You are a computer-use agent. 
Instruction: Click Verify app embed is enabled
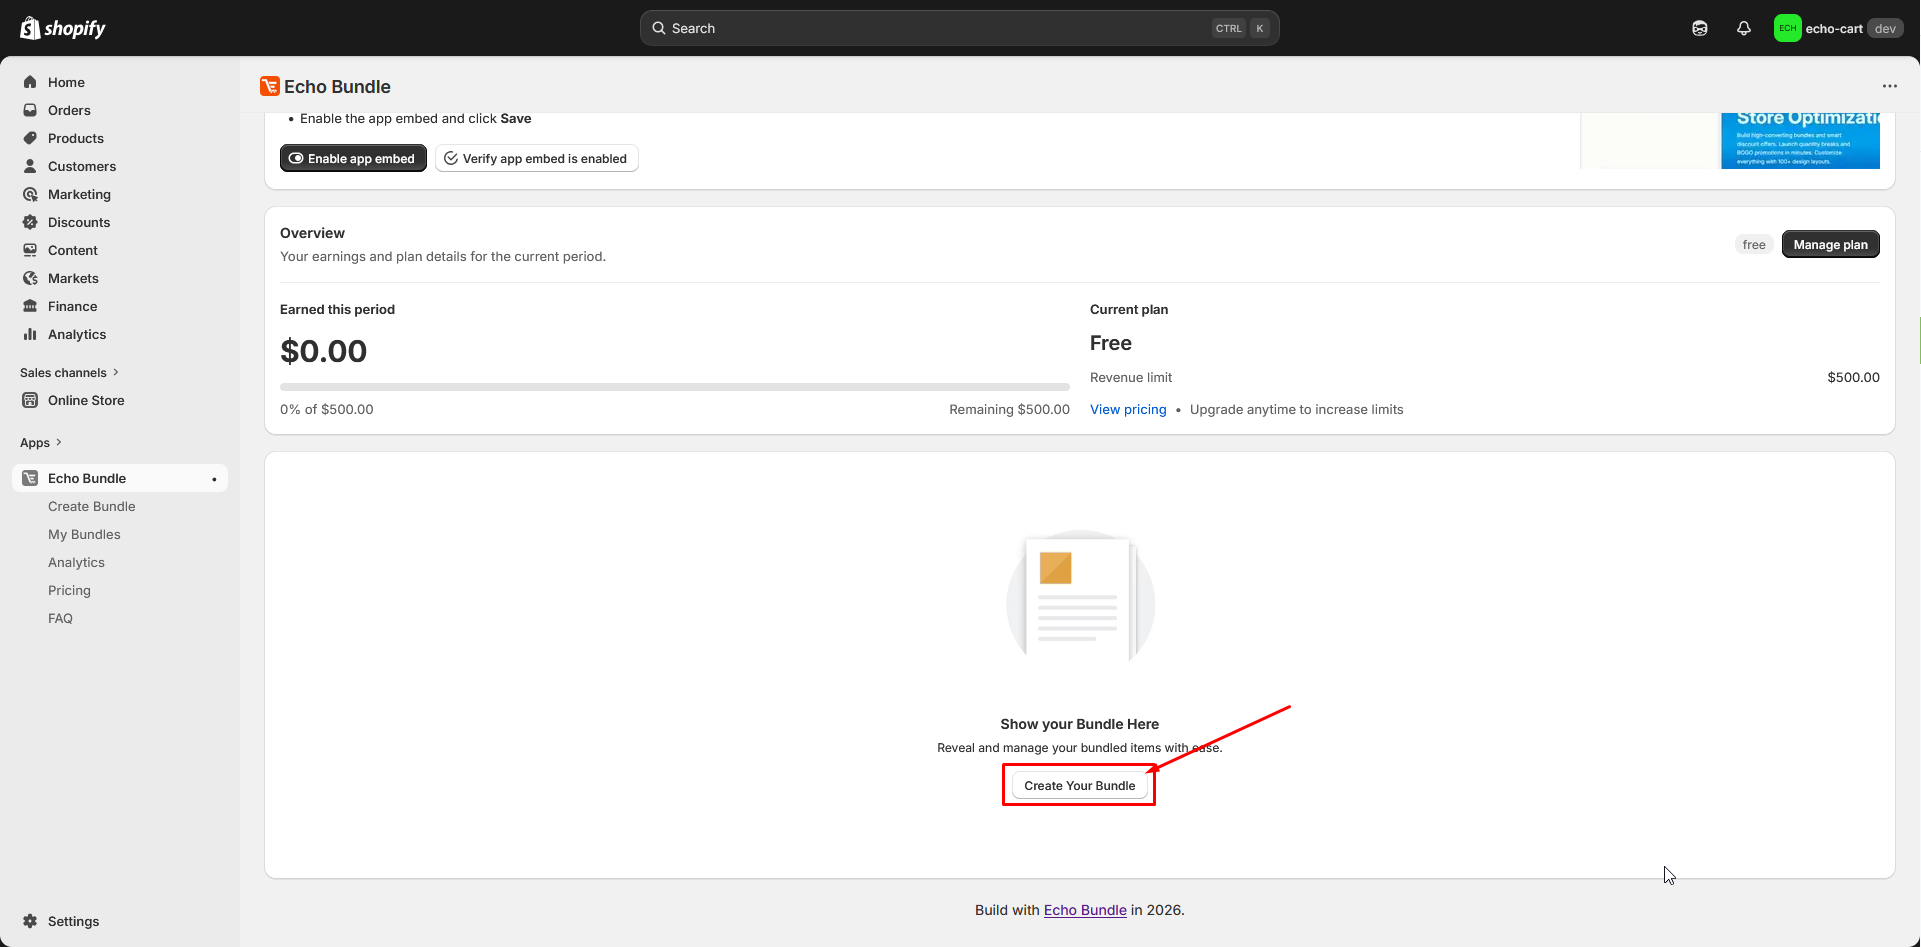[536, 158]
